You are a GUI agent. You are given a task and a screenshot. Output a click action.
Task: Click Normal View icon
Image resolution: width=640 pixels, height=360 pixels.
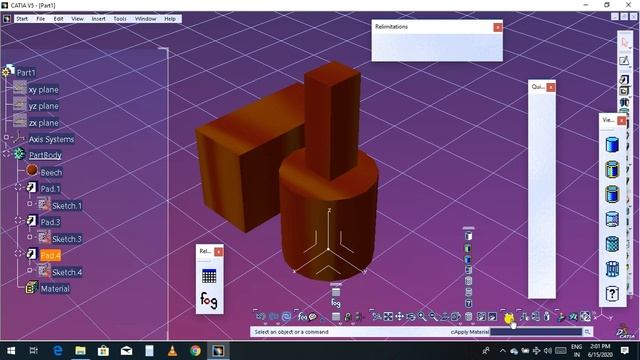click(x=445, y=316)
